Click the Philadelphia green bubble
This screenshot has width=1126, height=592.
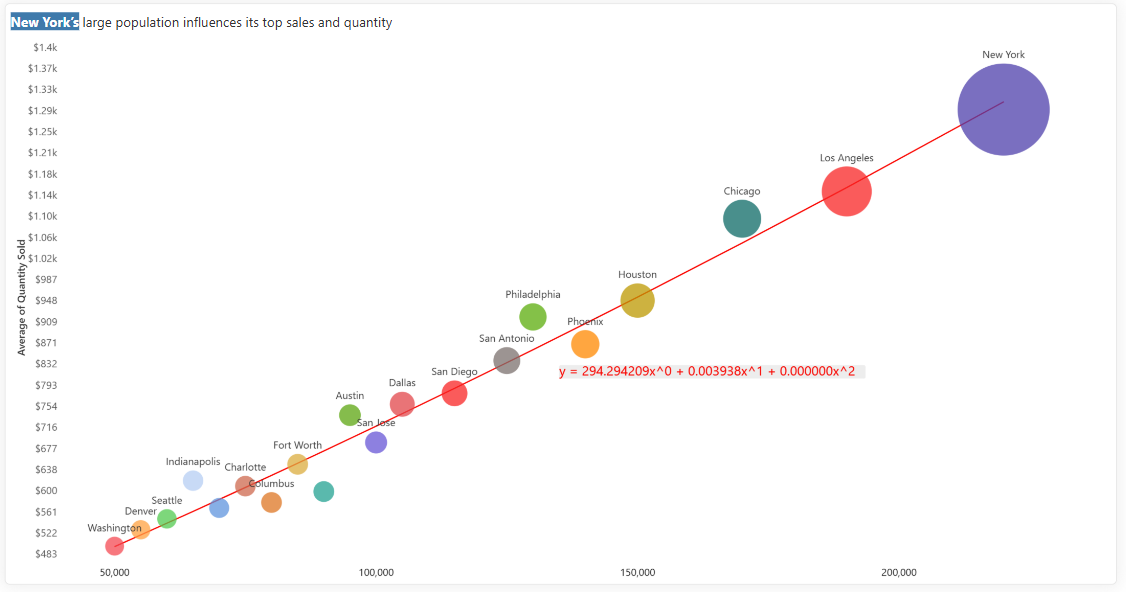point(533,317)
